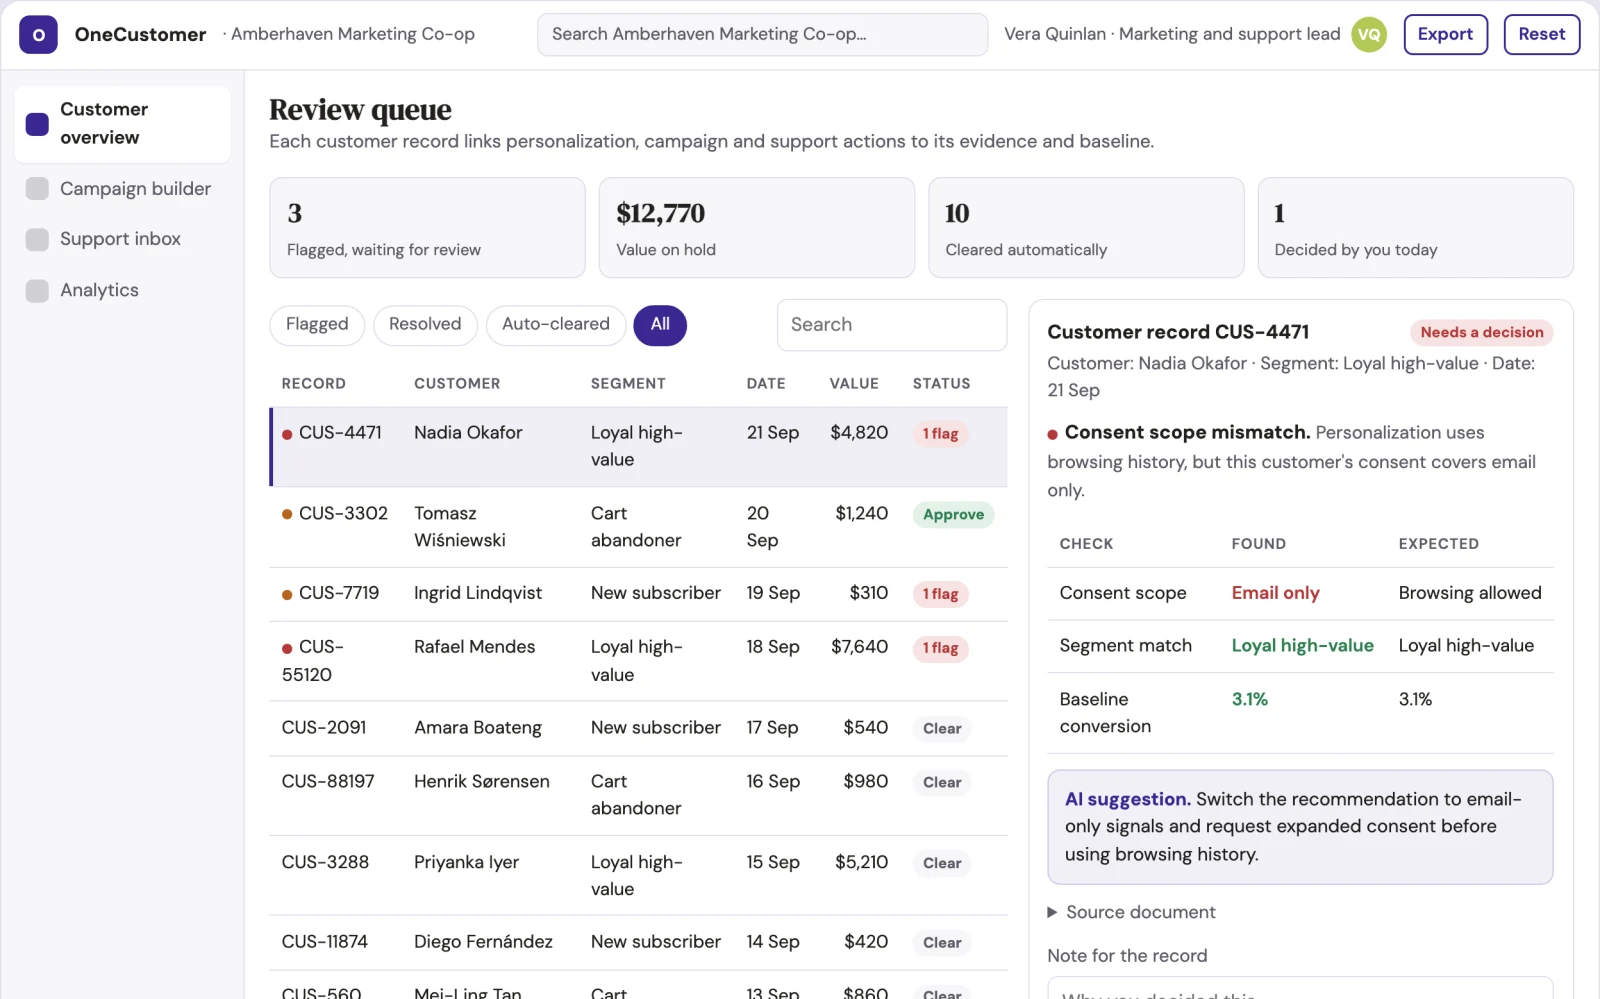Screen dimensions: 1600x999
Task: Click the Email only found value
Action: [x=1275, y=593]
